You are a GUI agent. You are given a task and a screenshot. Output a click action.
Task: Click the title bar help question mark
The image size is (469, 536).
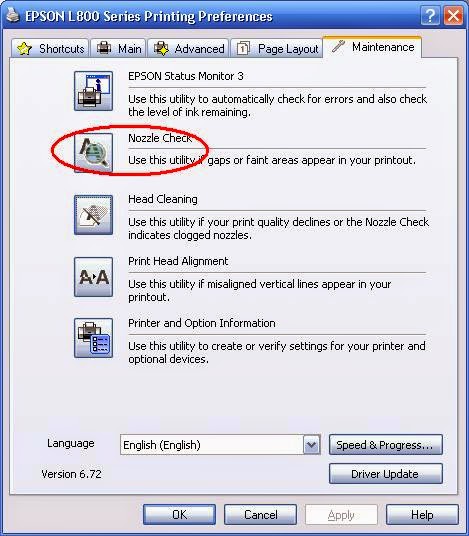click(430, 16)
